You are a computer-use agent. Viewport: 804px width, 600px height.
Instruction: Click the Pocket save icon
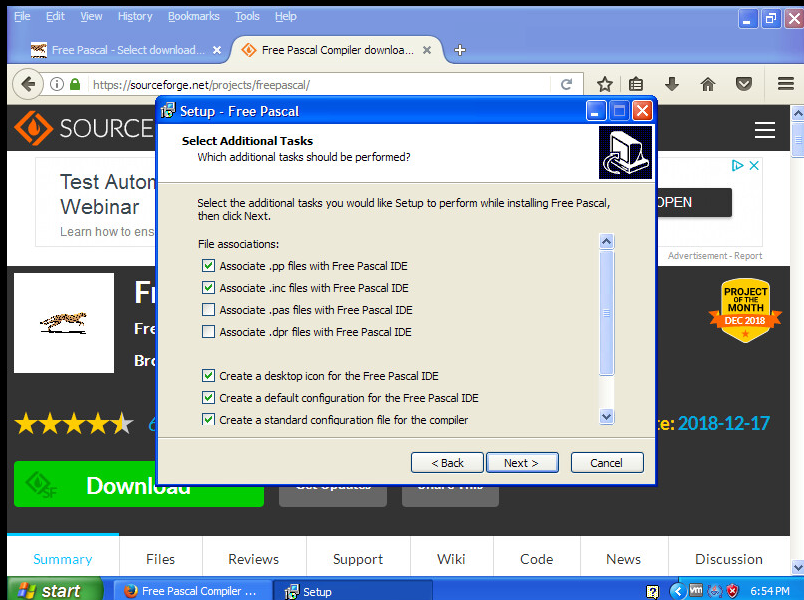pos(743,84)
